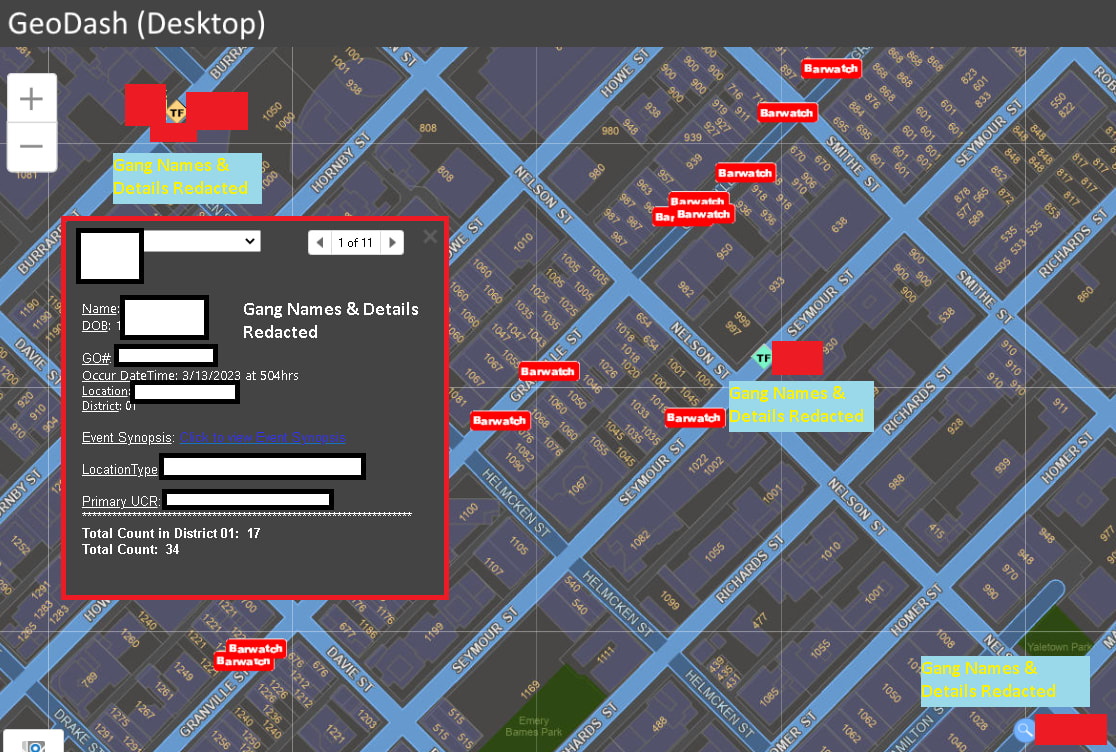1116x752 pixels.
Task: Open the dropdown in the incident popup
Action: (202, 240)
